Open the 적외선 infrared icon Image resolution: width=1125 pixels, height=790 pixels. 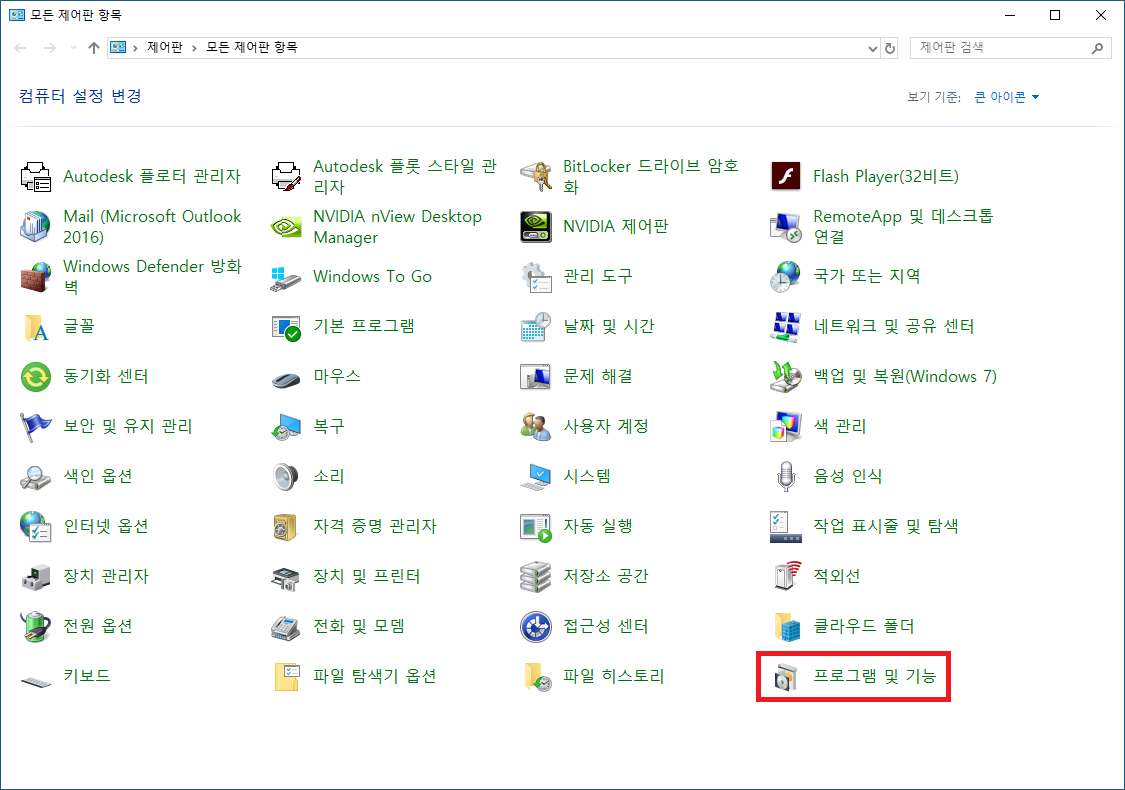786,576
